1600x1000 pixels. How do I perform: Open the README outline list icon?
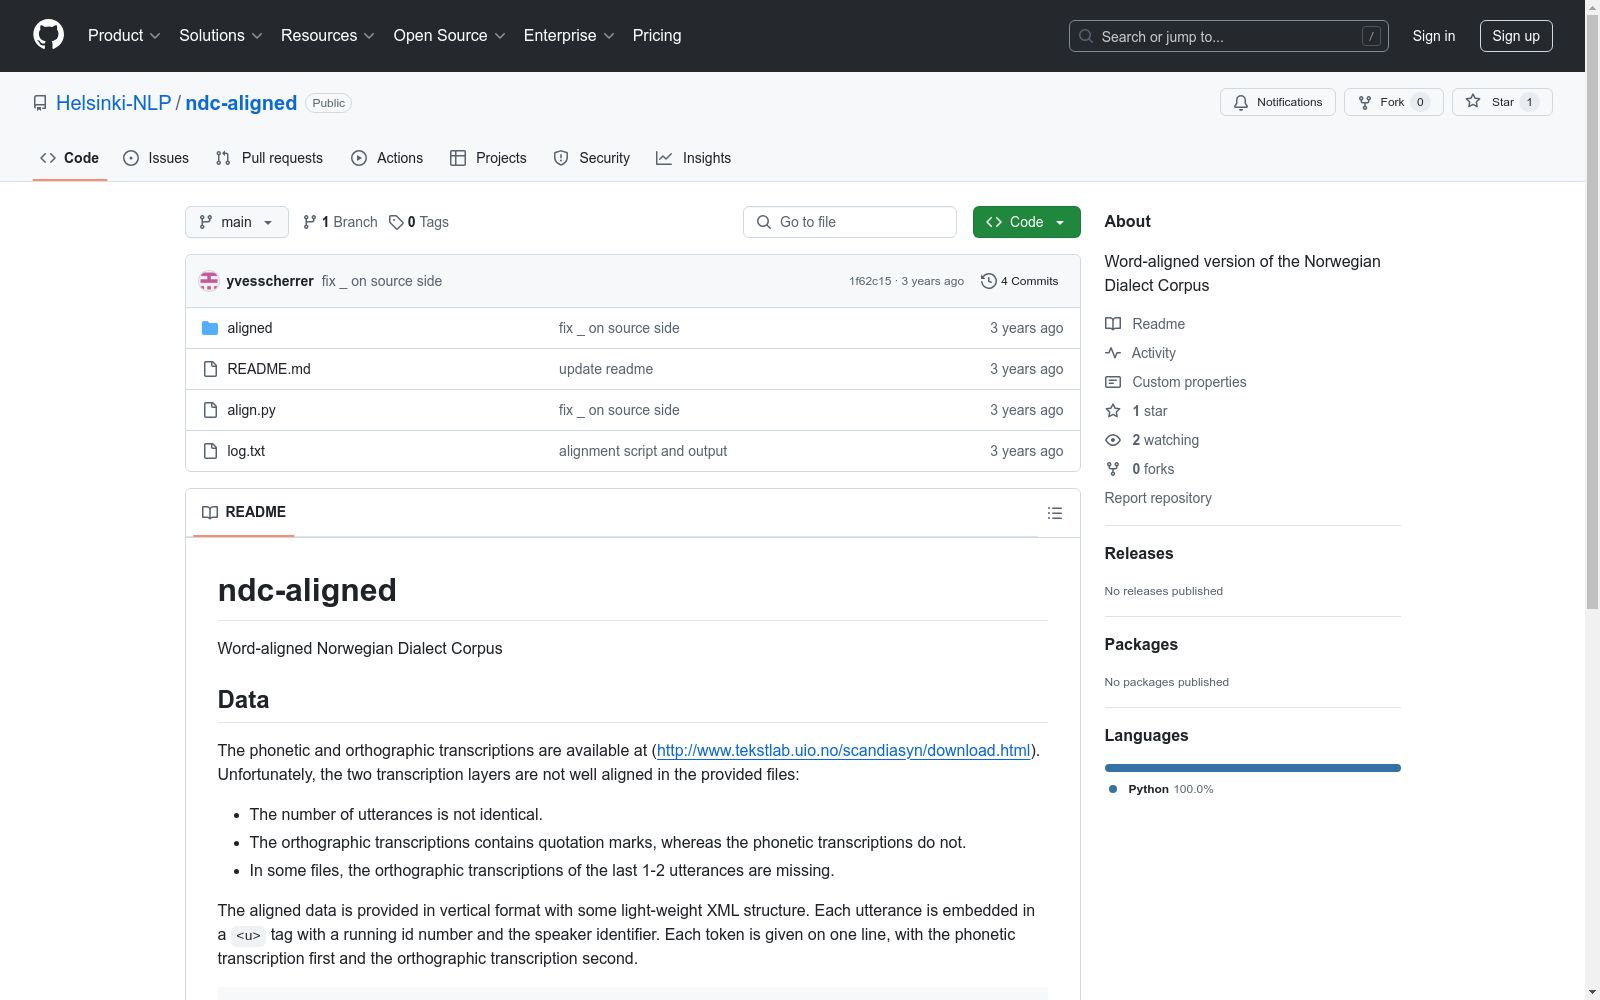[1054, 513]
